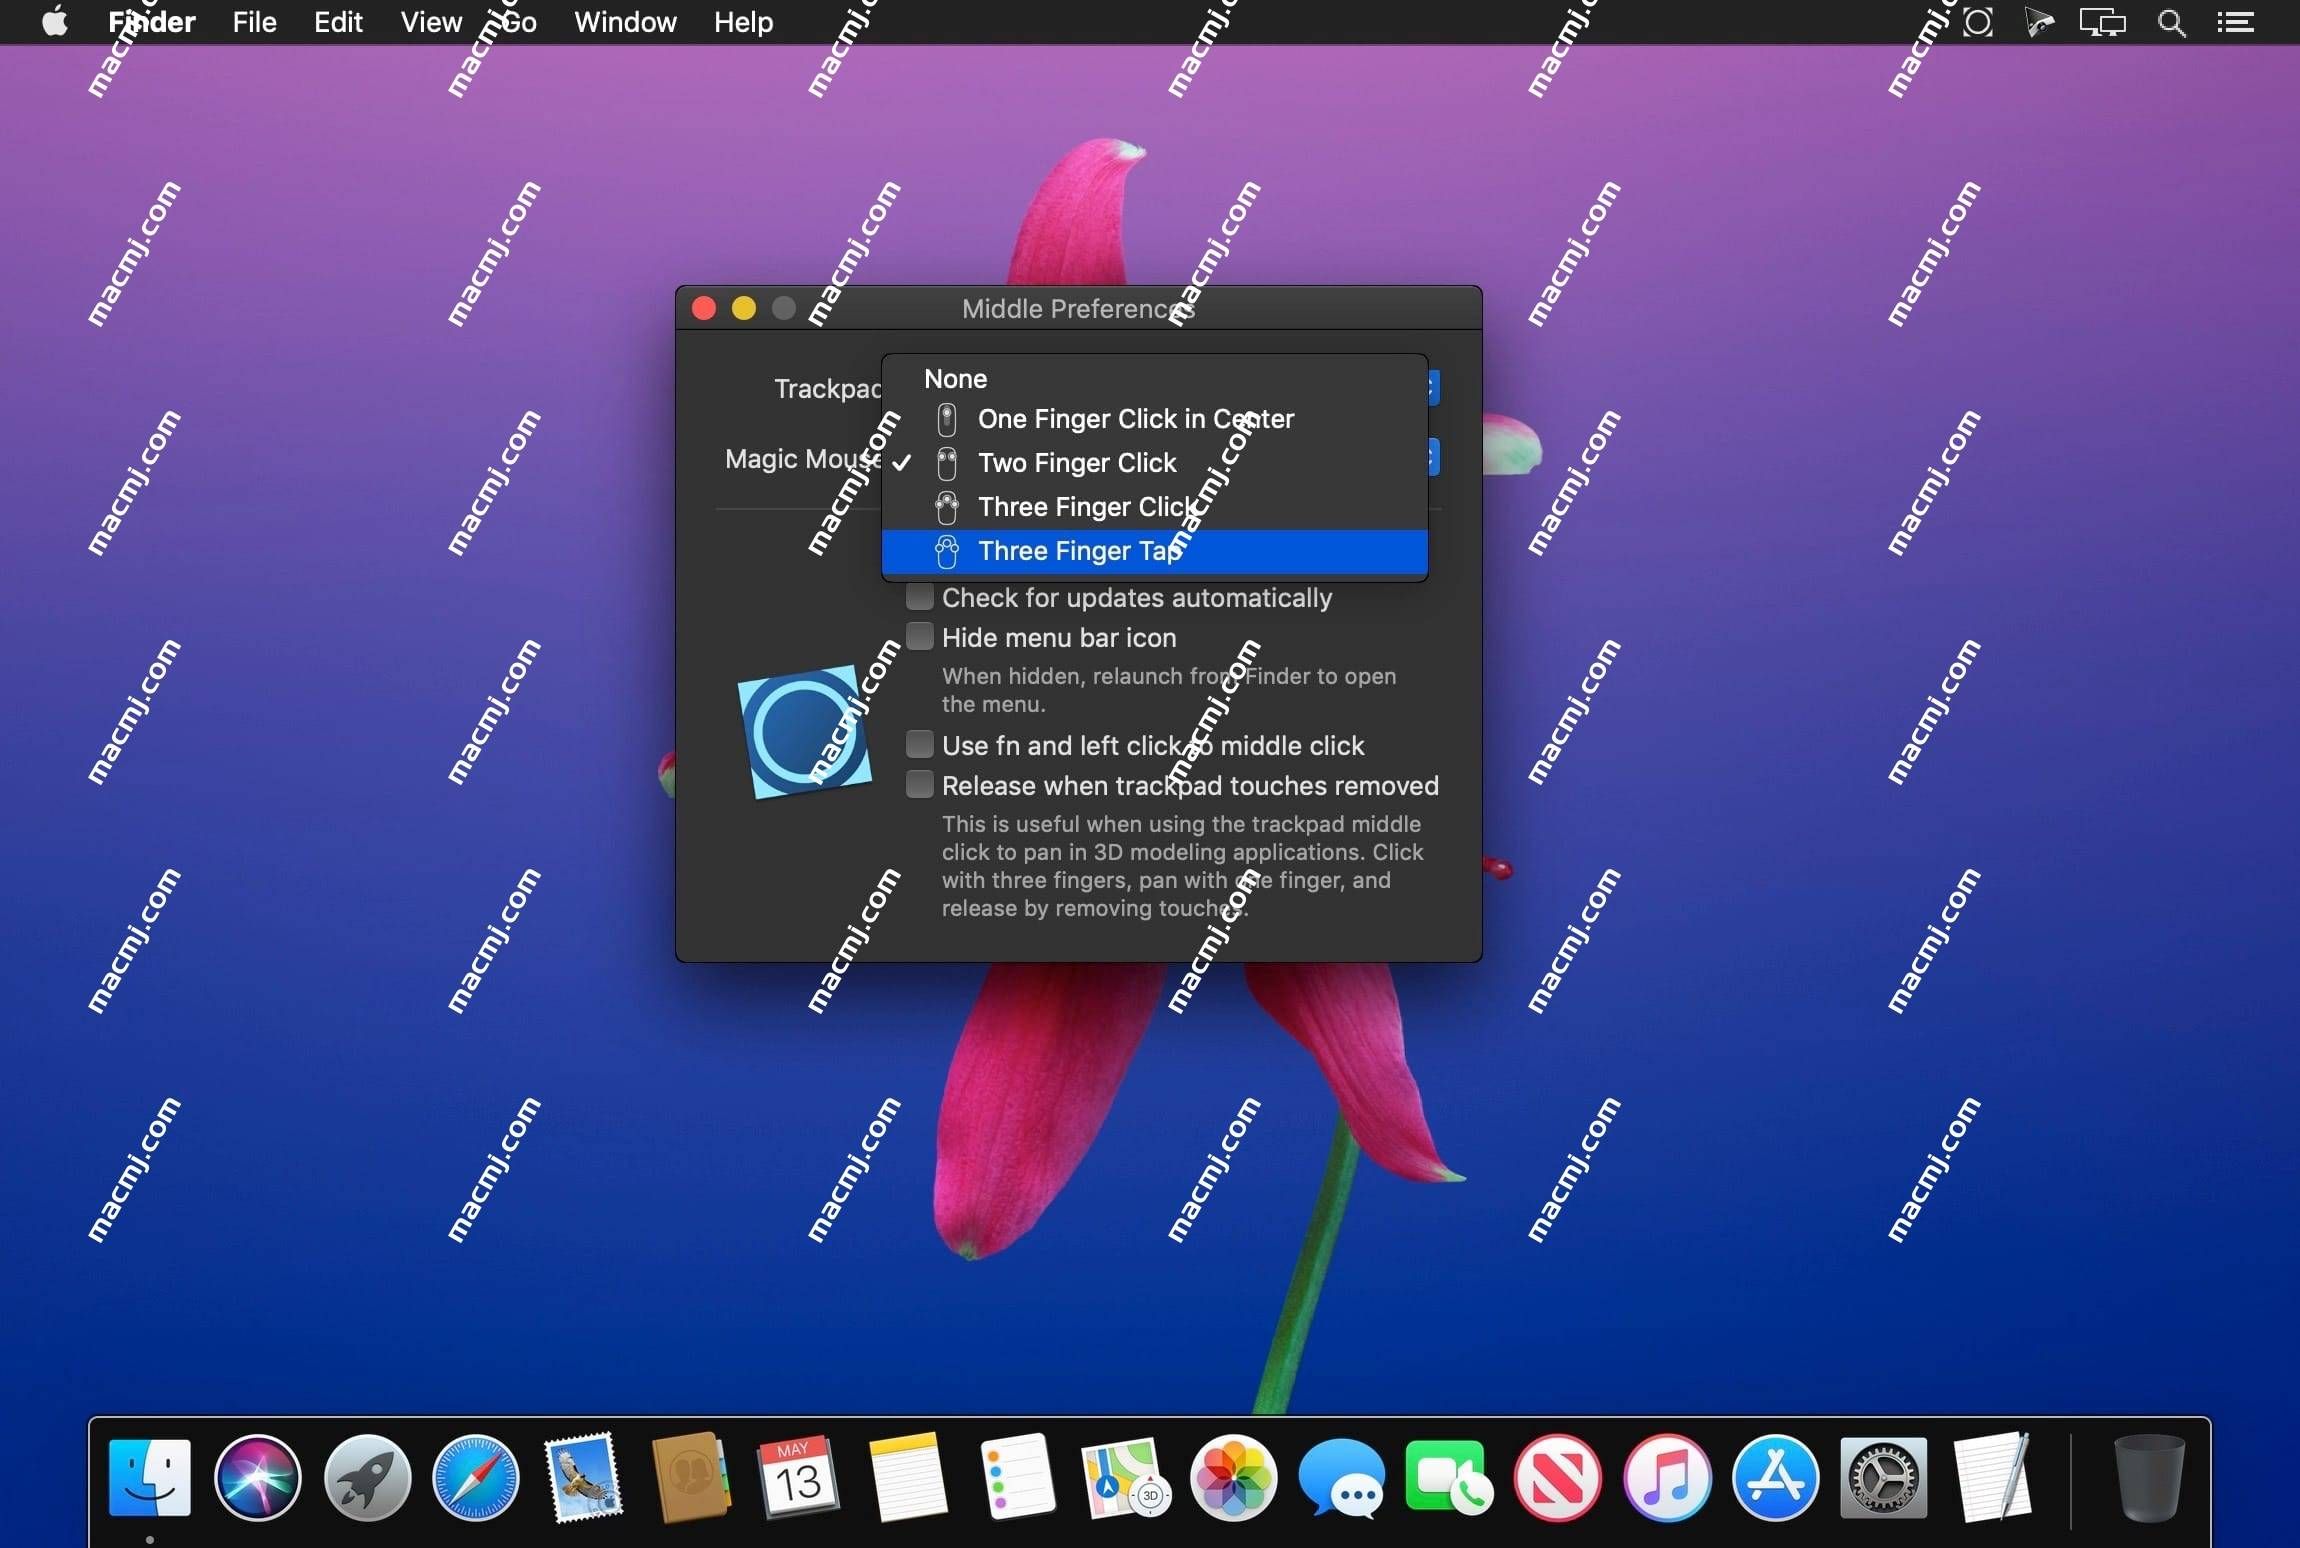Open Safari browser in dock
The height and width of the screenshot is (1548, 2300).
(x=475, y=1477)
